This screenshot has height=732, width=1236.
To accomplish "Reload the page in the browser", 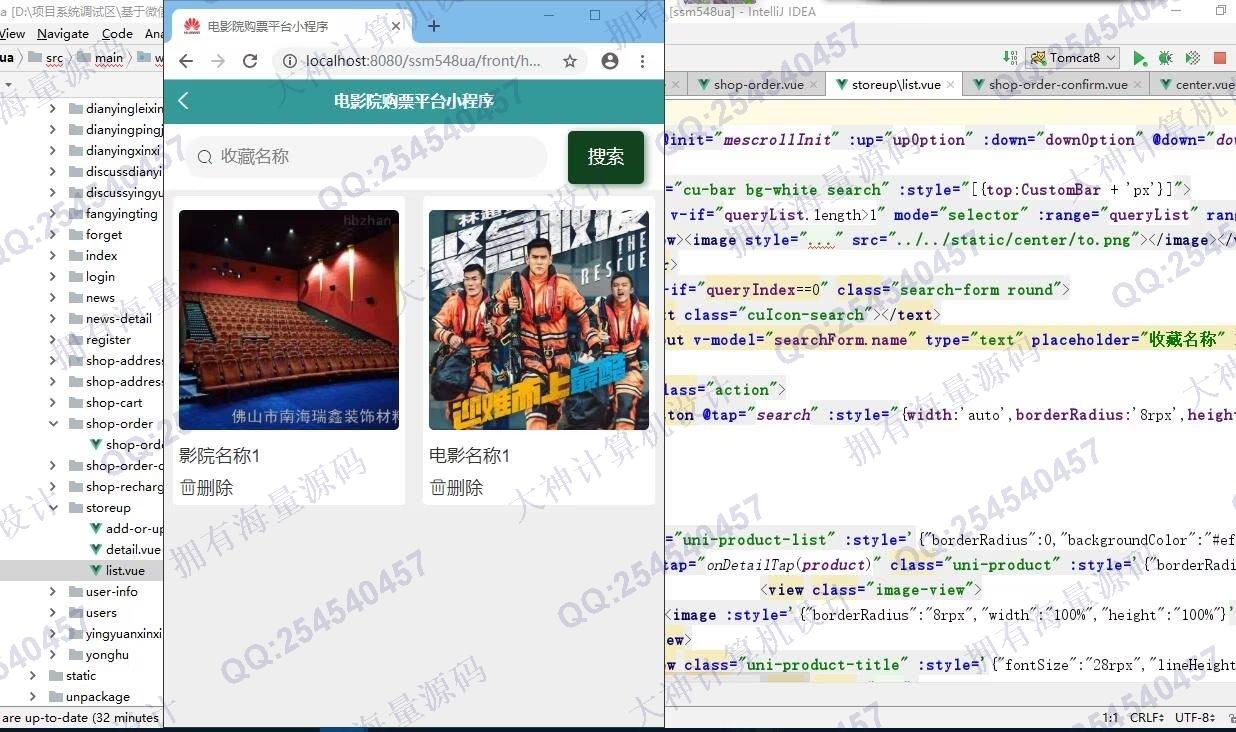I will [x=250, y=61].
